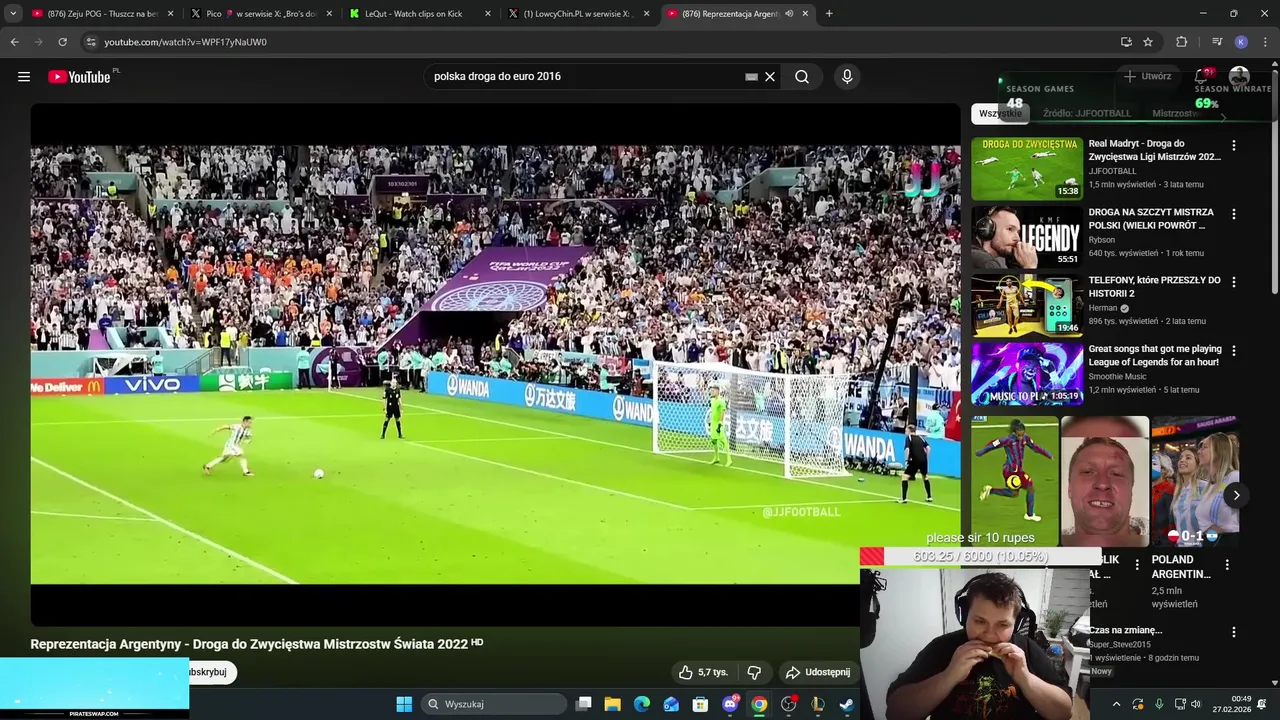
Task: Open File Explorer from taskbar
Action: pos(612,704)
